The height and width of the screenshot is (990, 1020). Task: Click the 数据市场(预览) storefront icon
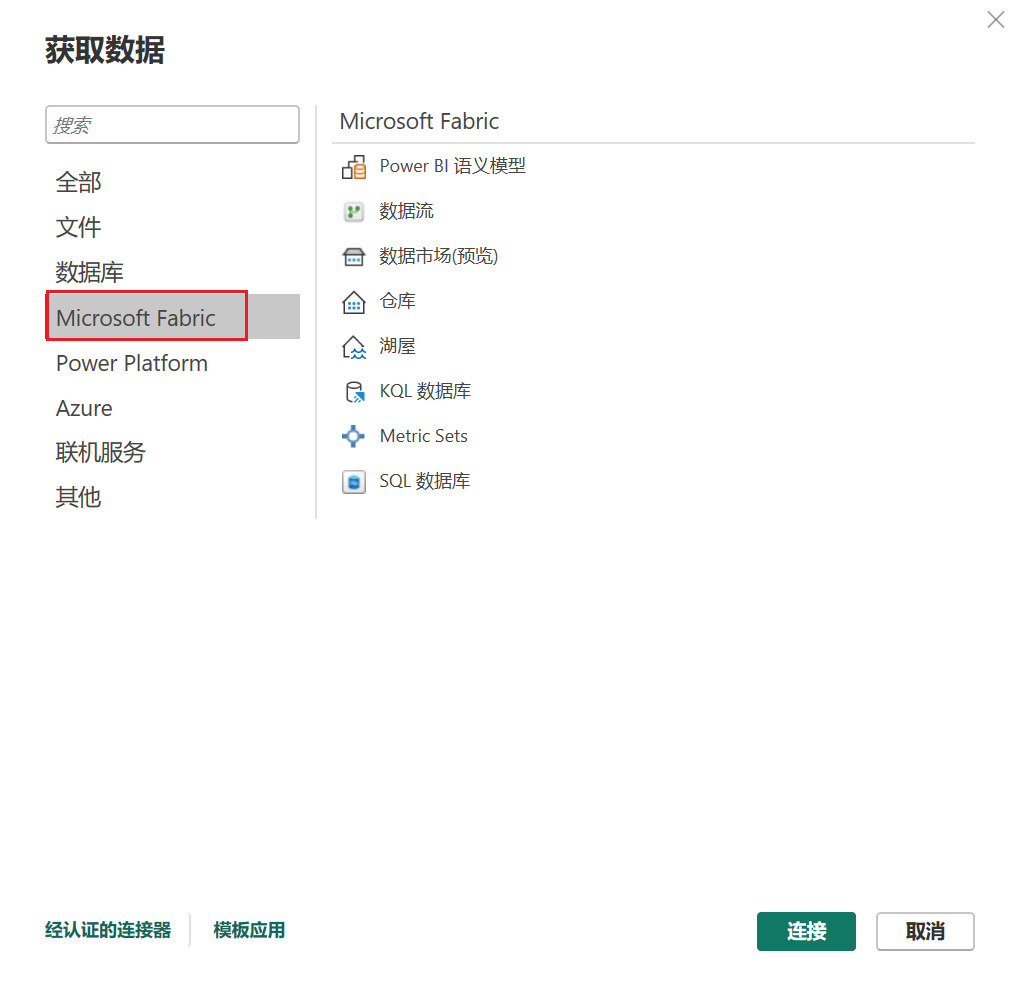coord(354,257)
